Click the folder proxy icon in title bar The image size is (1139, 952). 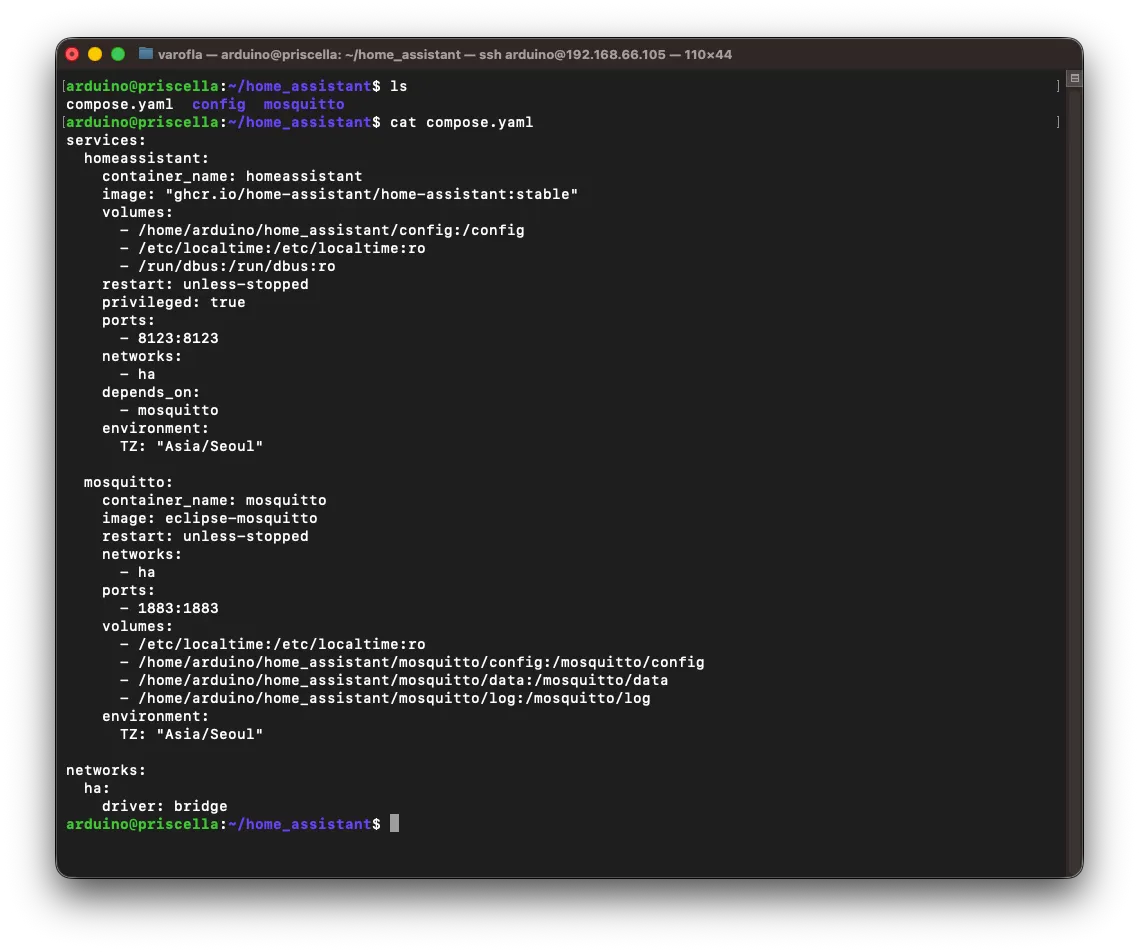pyautogui.click(x=146, y=54)
